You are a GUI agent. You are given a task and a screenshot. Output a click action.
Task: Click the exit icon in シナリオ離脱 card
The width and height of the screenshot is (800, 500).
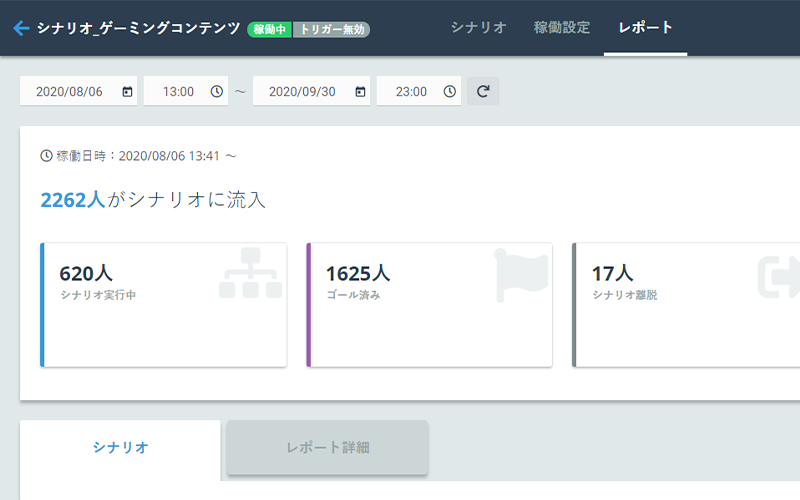click(779, 277)
